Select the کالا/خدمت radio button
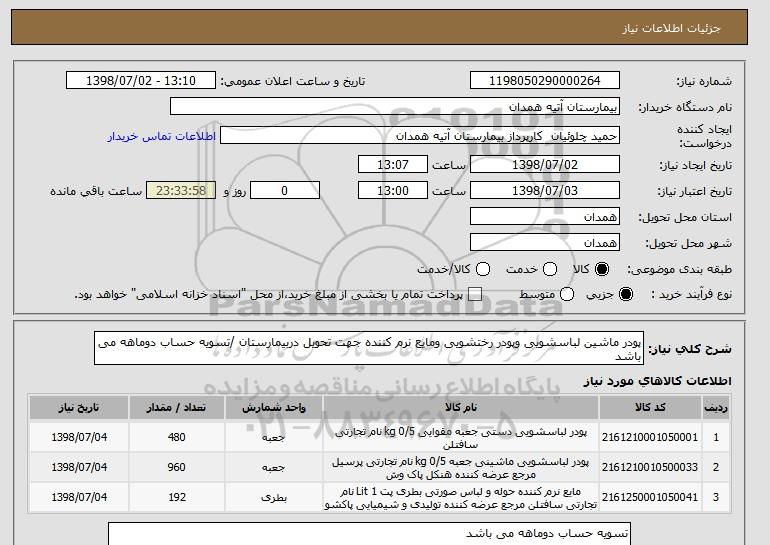 [x=483, y=269]
